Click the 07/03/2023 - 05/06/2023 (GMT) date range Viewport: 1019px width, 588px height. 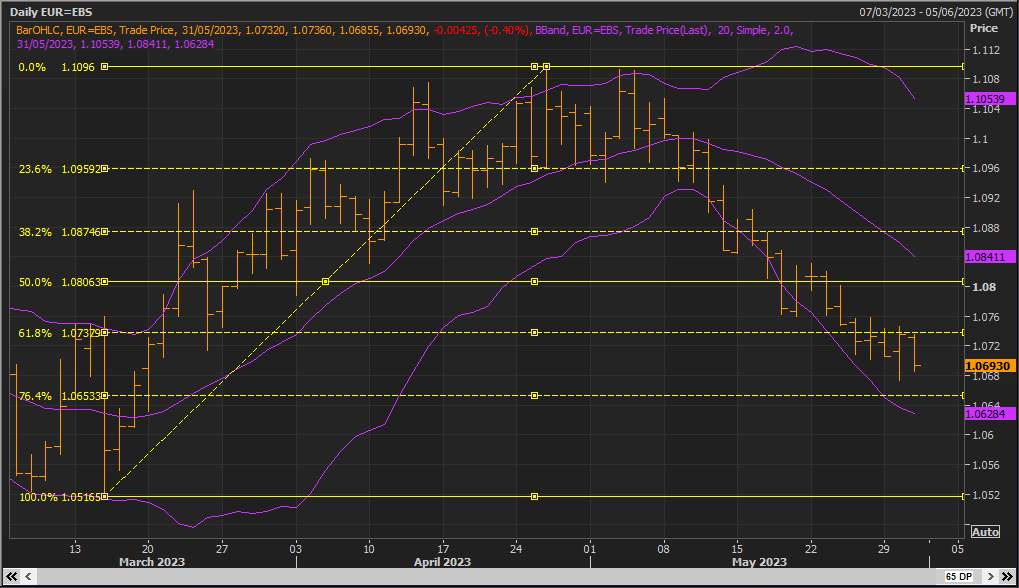click(x=936, y=12)
